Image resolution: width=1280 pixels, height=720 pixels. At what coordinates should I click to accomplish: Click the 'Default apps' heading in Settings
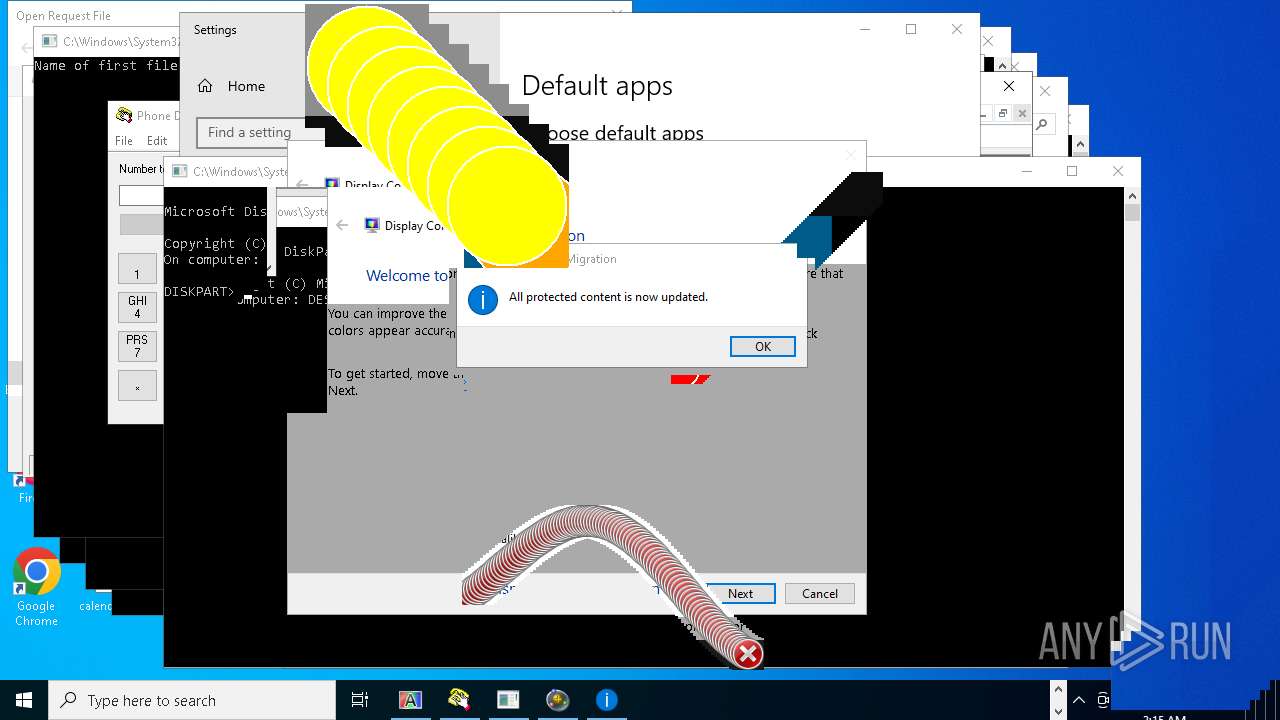pos(597,86)
